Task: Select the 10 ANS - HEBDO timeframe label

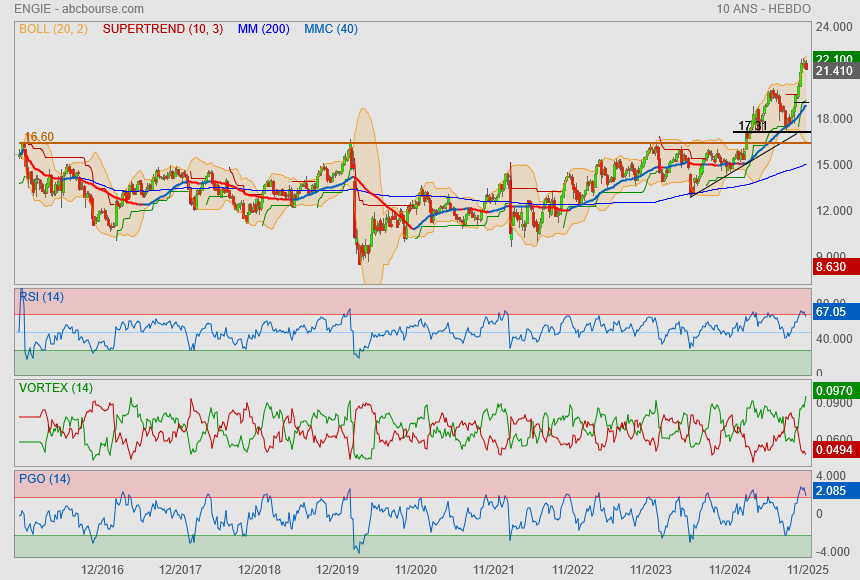Action: pos(778,8)
